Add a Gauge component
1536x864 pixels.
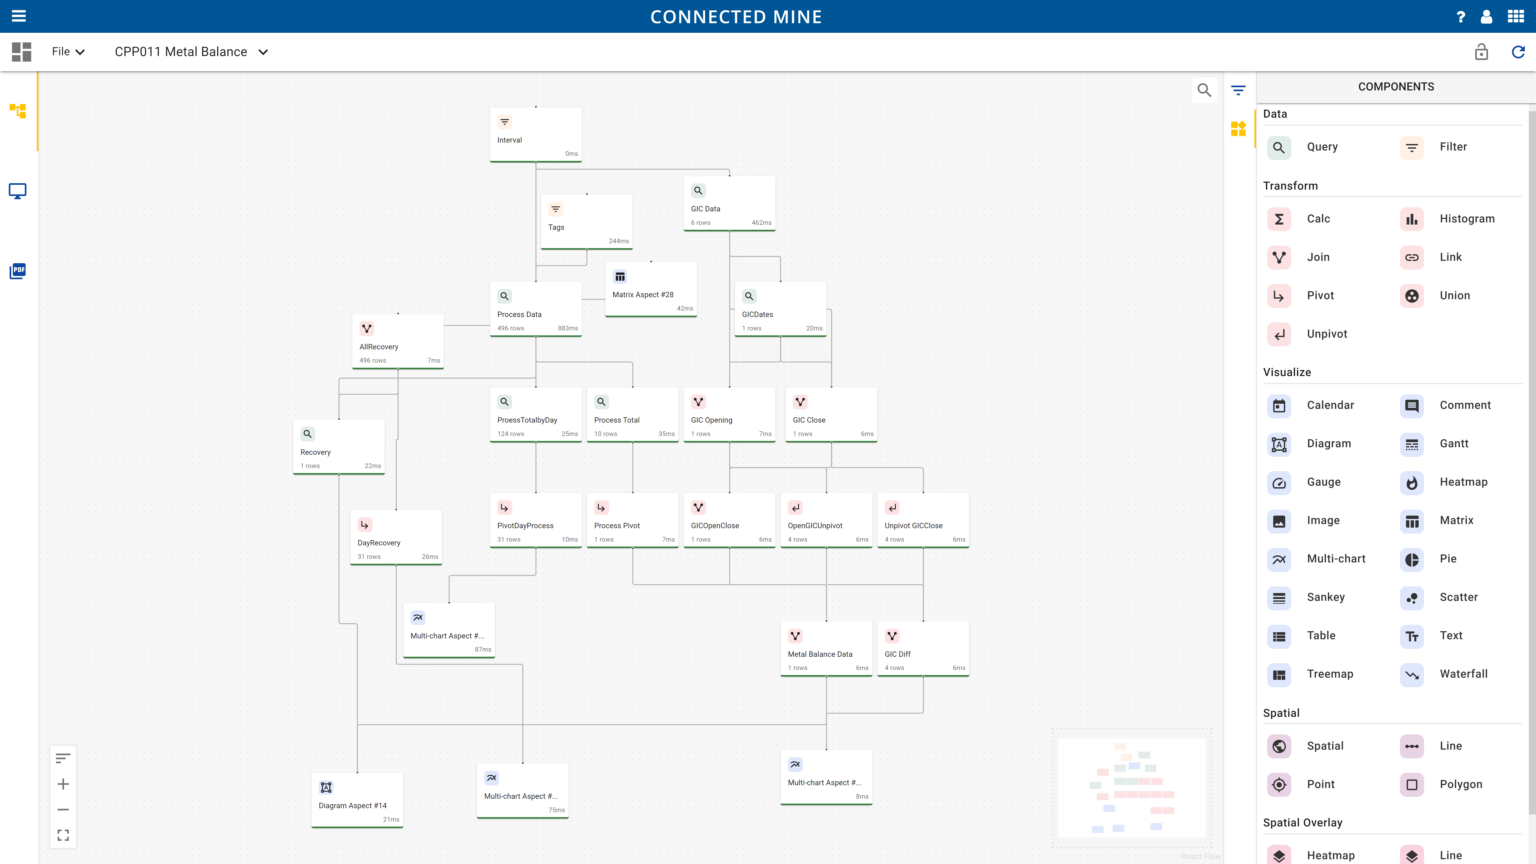[1323, 482]
